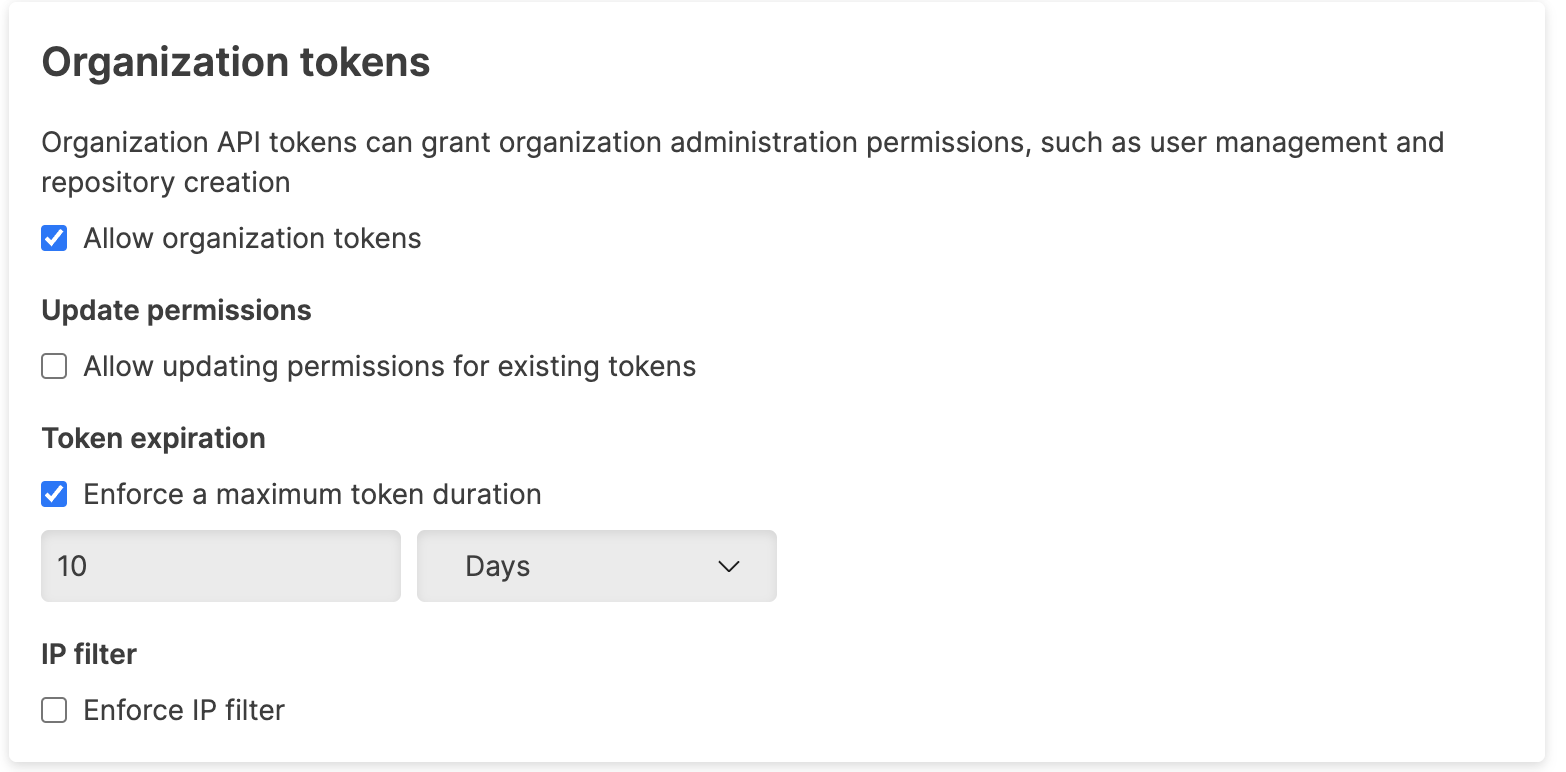Disable the Enforce maximum token duration checkbox
This screenshot has height=772, width=1566.
click(x=54, y=495)
